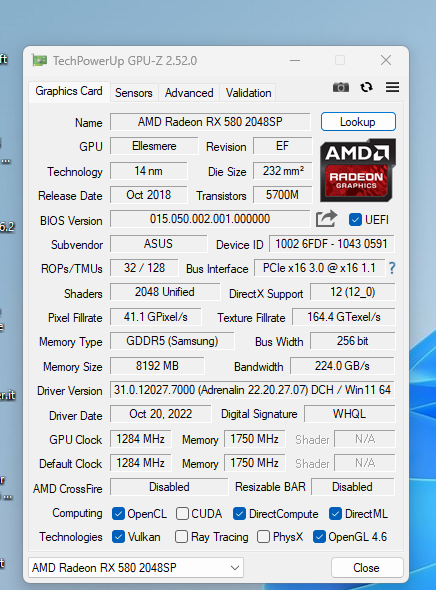Screen dimensions: 436x590
Task: Click the ROPs/TMUs value 32 / 128
Action: coord(144,268)
